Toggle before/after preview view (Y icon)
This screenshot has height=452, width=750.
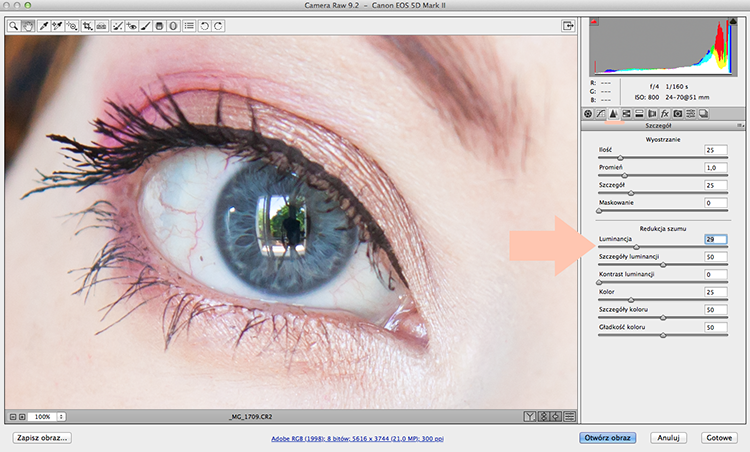point(529,417)
